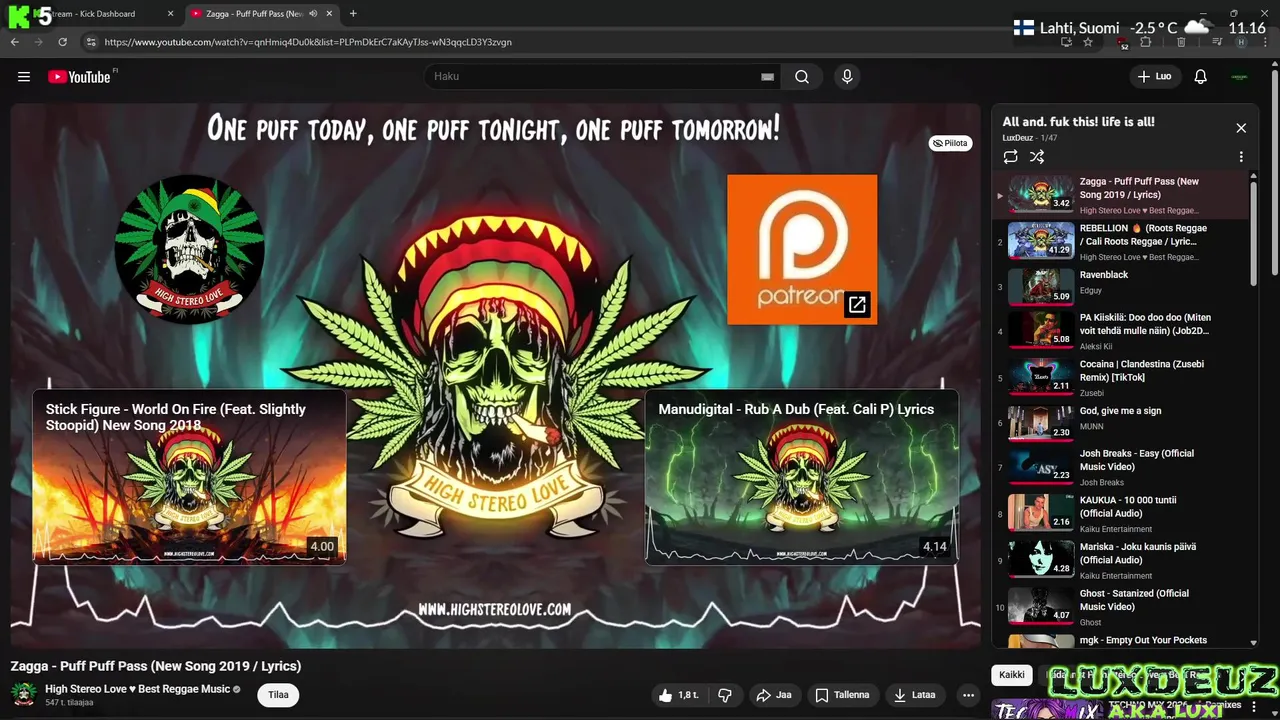Viewport: 1280px width, 720px height.
Task: Go to YouTube home via logo
Action: click(79, 77)
